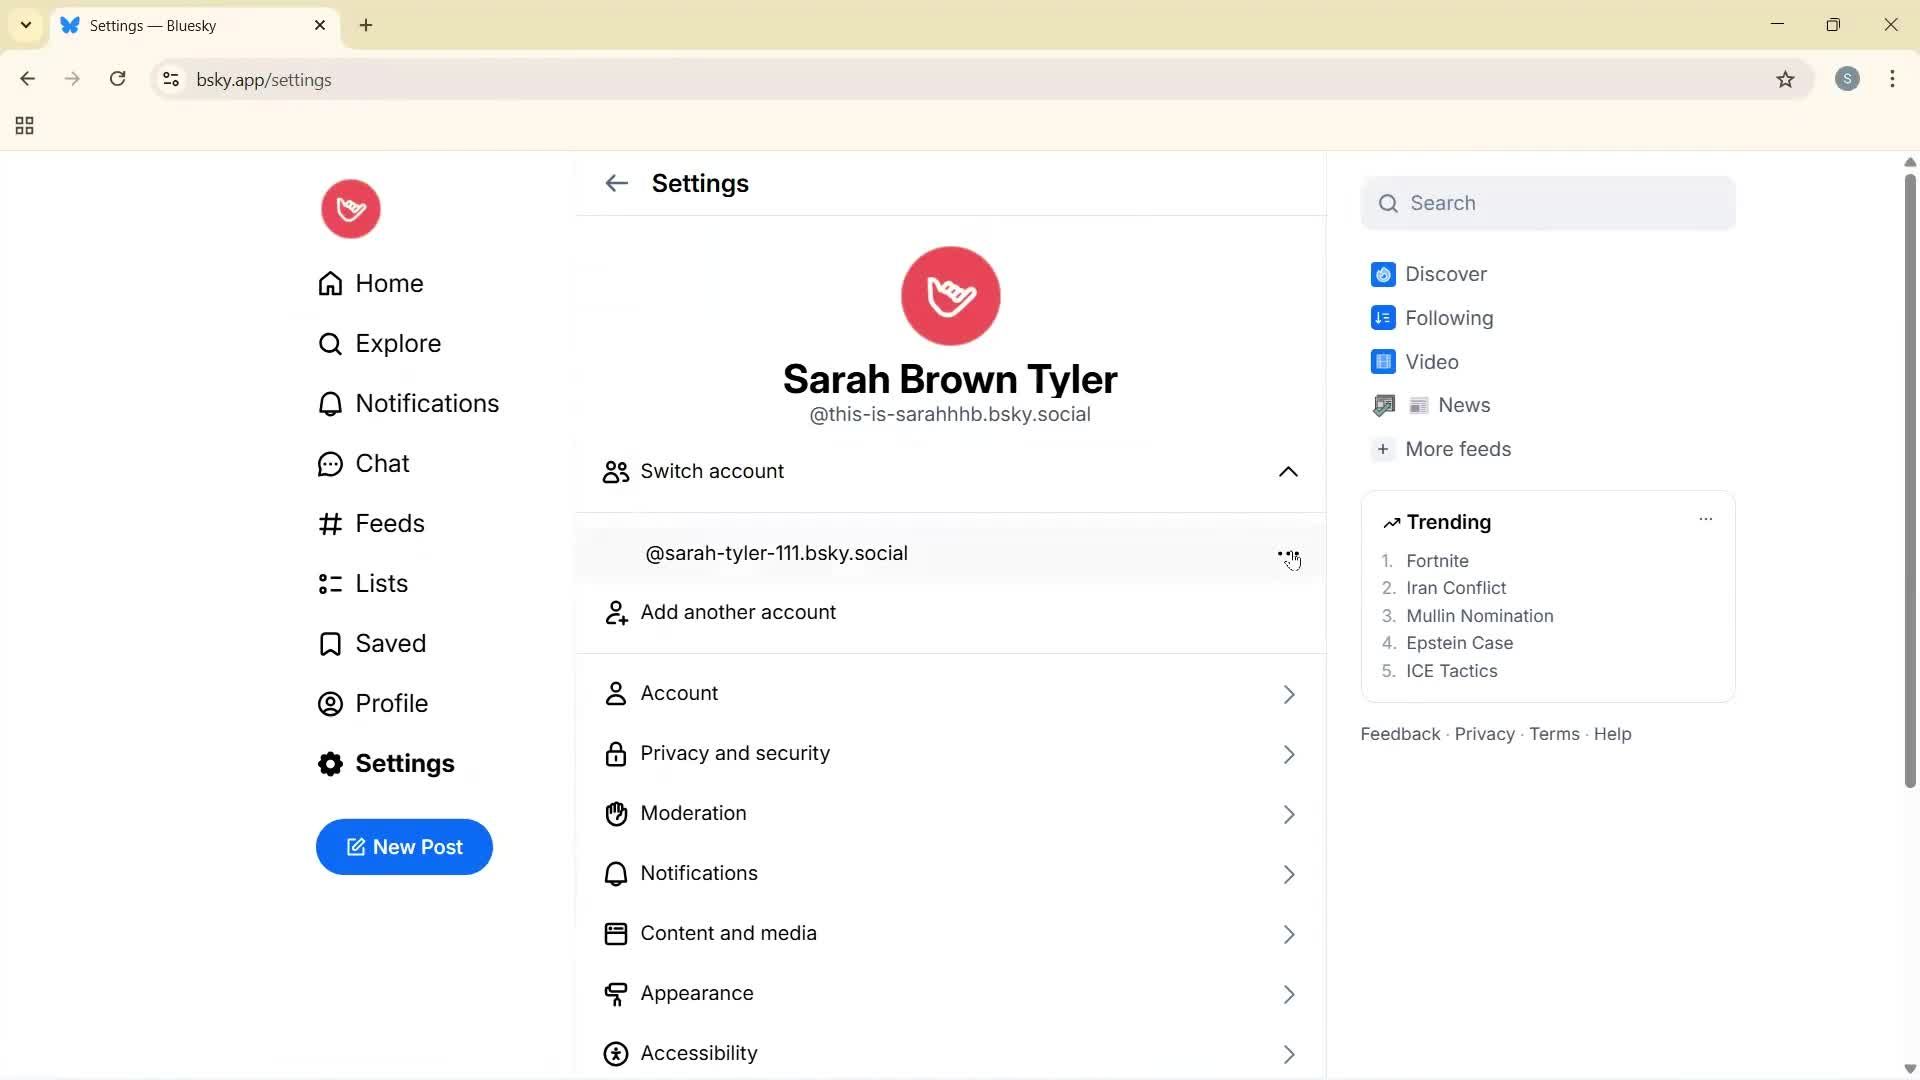Select the Chat icon in the sidebar
The width and height of the screenshot is (1920, 1080).
pyautogui.click(x=330, y=463)
